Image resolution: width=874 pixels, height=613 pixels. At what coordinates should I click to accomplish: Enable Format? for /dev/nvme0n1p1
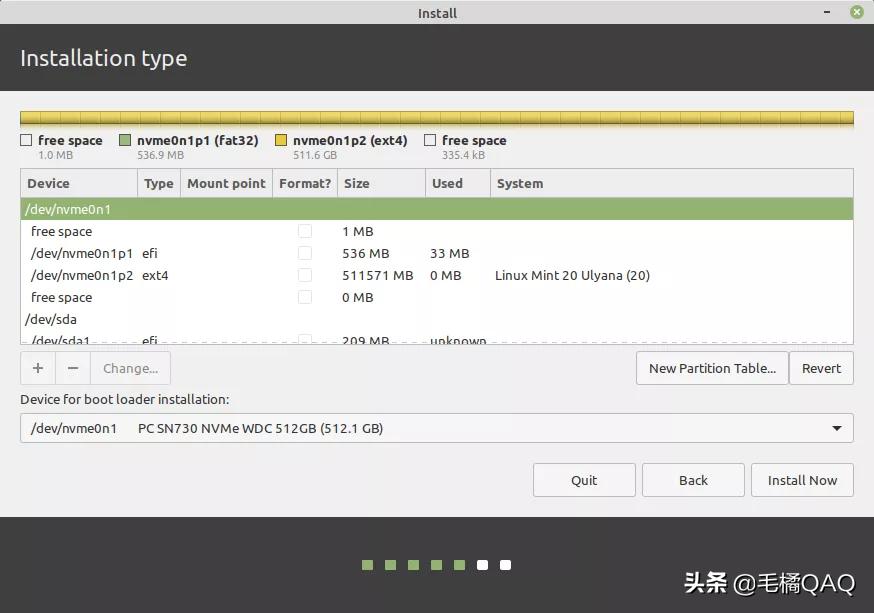pos(305,253)
